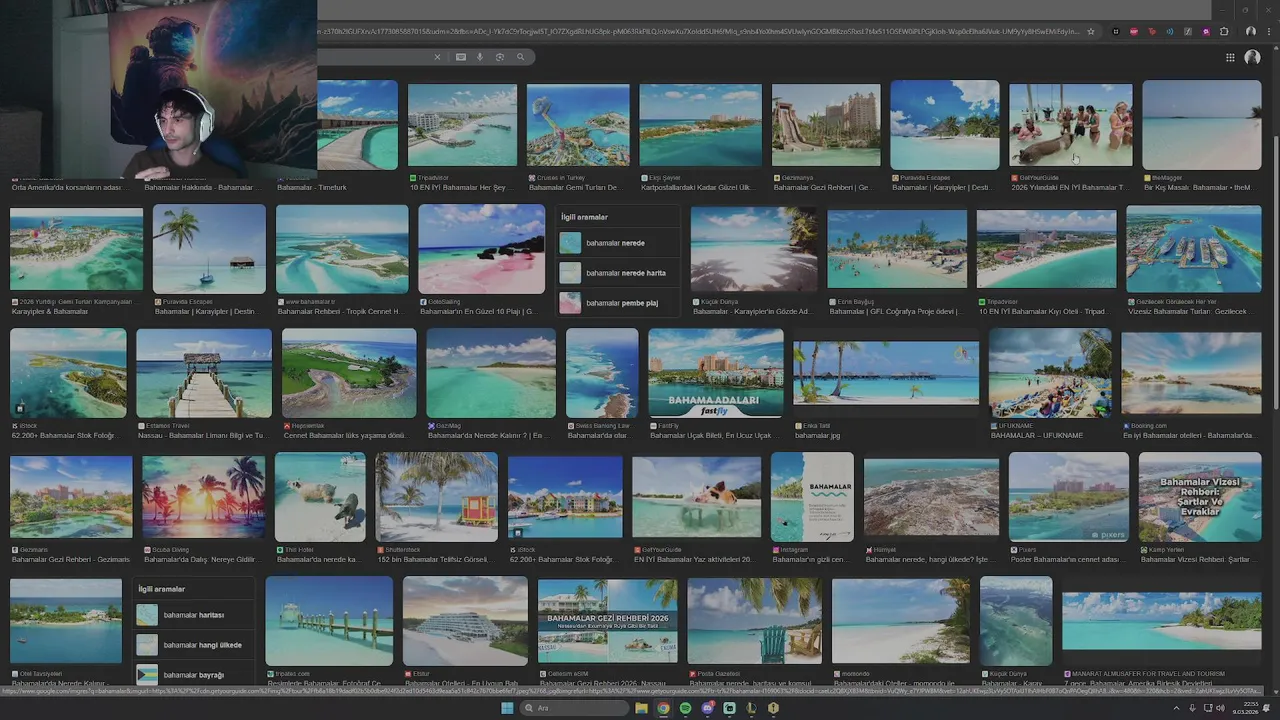This screenshot has height=720, width=1280.
Task: Open volume control in system tray
Action: tap(1220, 708)
